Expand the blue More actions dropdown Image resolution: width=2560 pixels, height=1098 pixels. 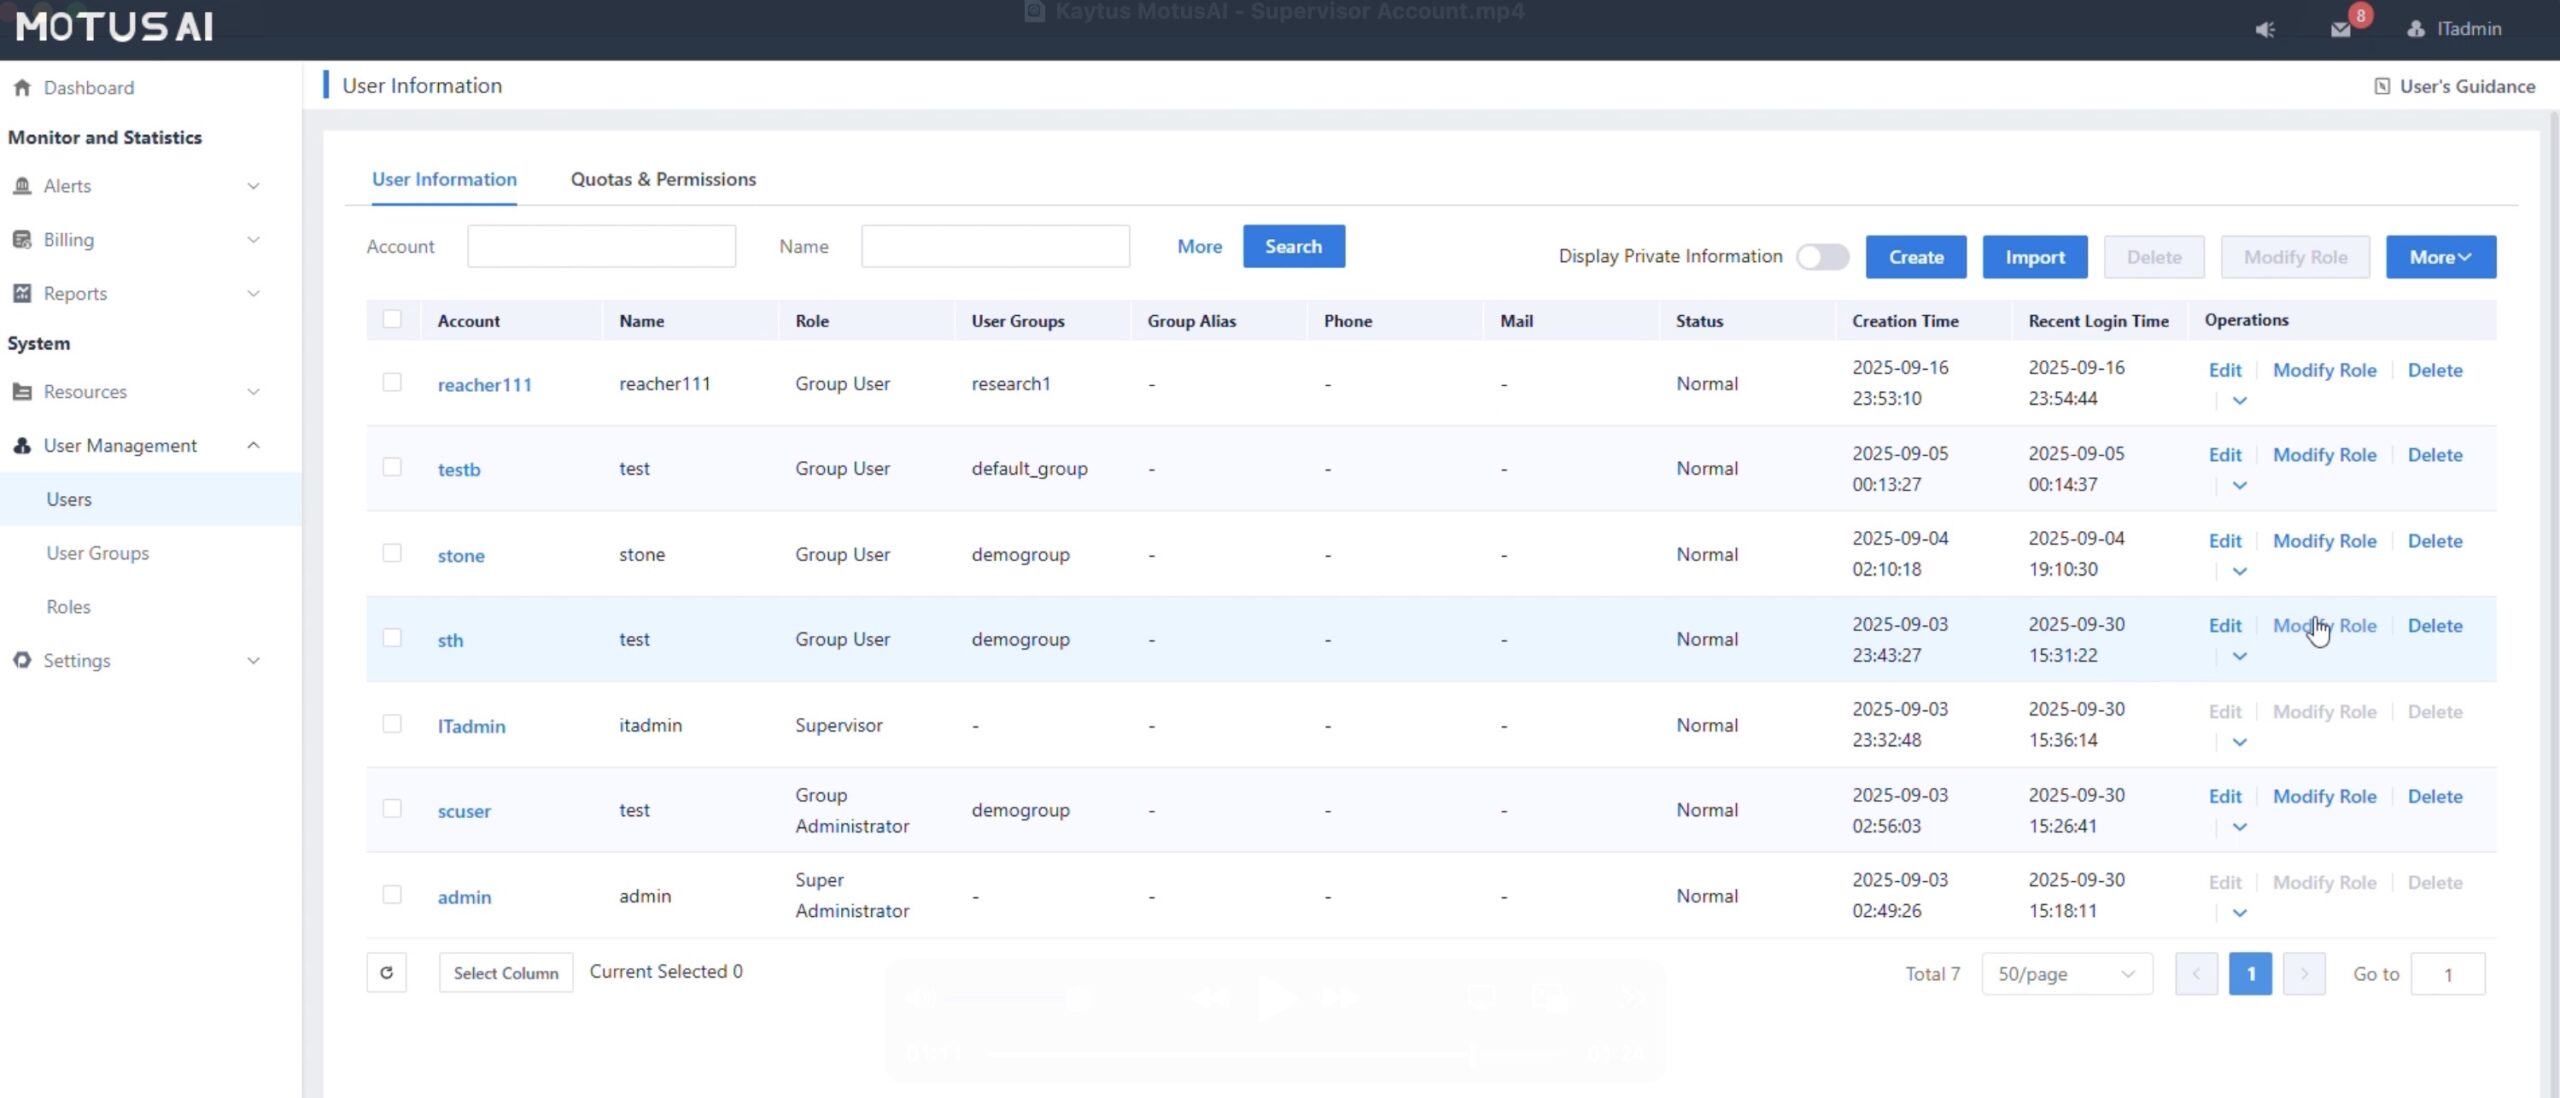tap(2440, 257)
